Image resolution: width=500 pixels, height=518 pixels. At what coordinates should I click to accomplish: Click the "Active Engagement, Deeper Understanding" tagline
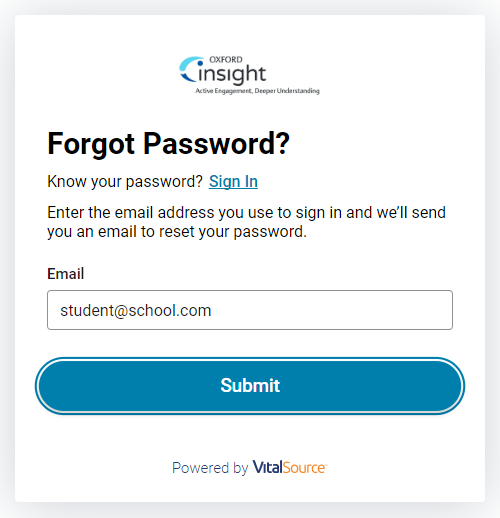click(x=257, y=91)
